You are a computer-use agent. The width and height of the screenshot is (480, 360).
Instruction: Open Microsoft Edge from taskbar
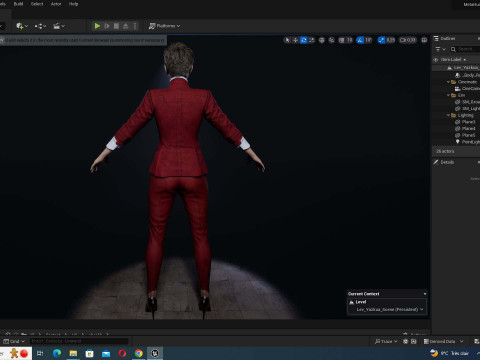pos(57,353)
